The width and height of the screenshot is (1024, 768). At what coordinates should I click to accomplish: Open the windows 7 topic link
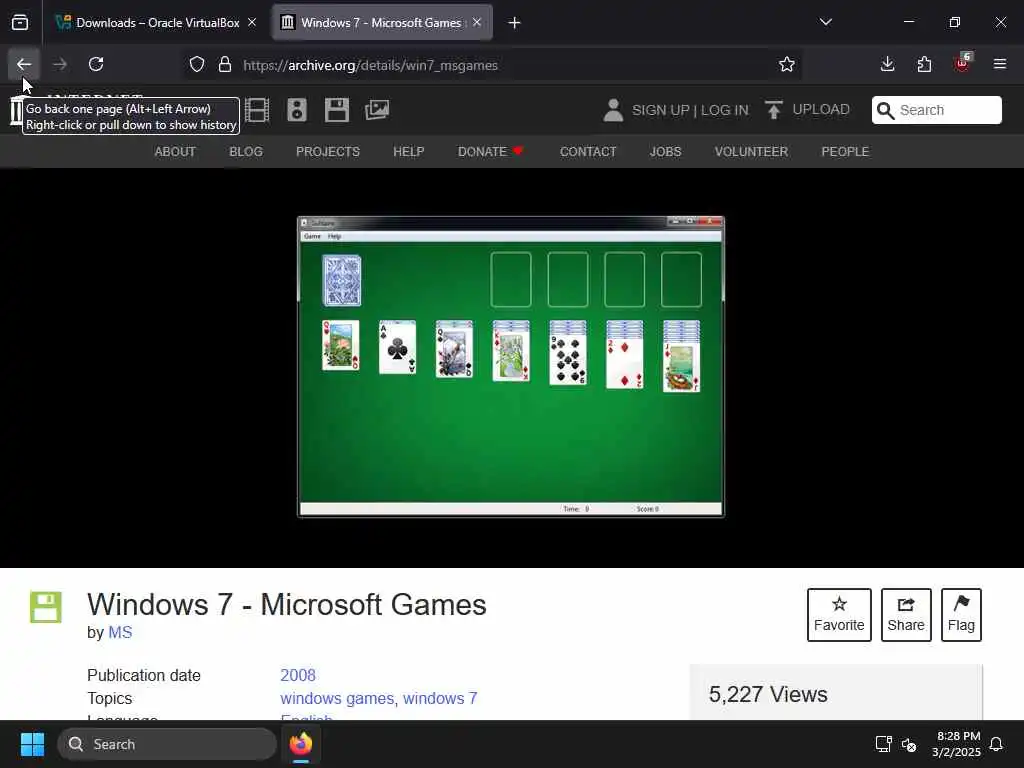coord(440,698)
